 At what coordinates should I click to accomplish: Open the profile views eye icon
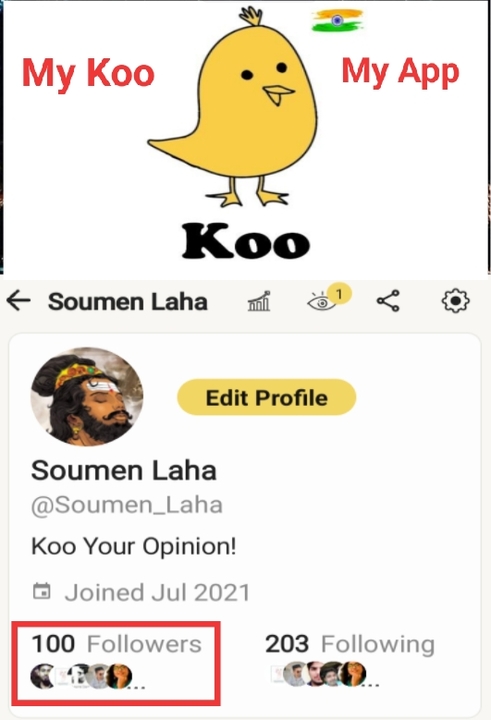(322, 303)
